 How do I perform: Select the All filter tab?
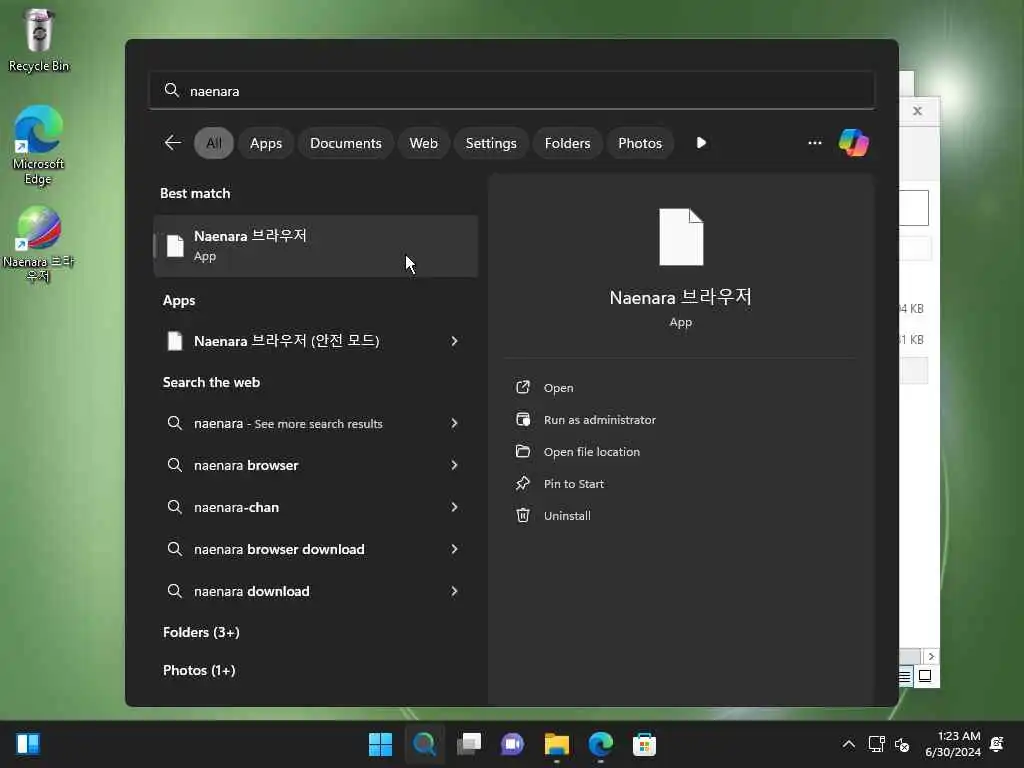coord(214,143)
